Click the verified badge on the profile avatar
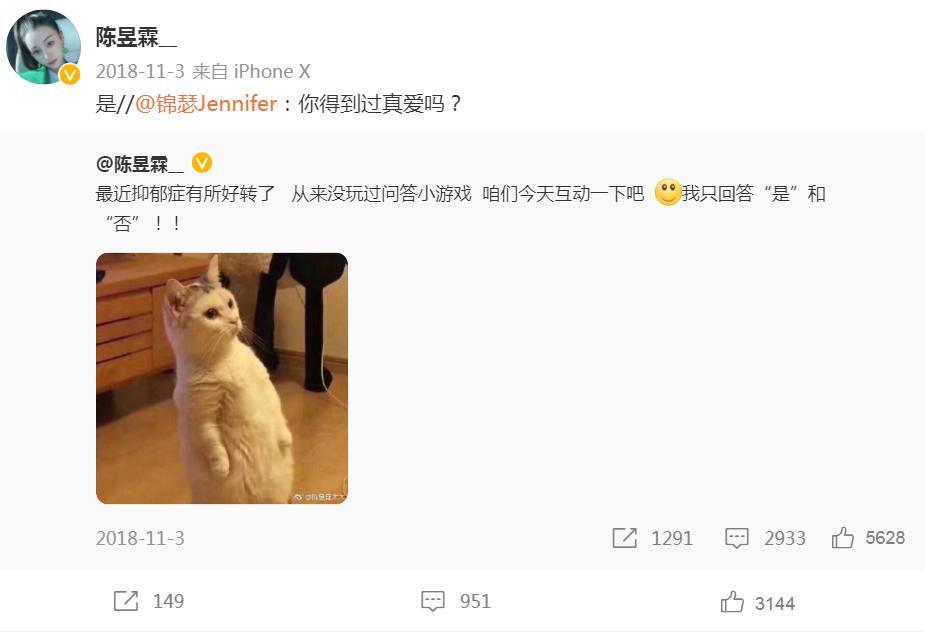The height and width of the screenshot is (632, 925). click(70, 74)
